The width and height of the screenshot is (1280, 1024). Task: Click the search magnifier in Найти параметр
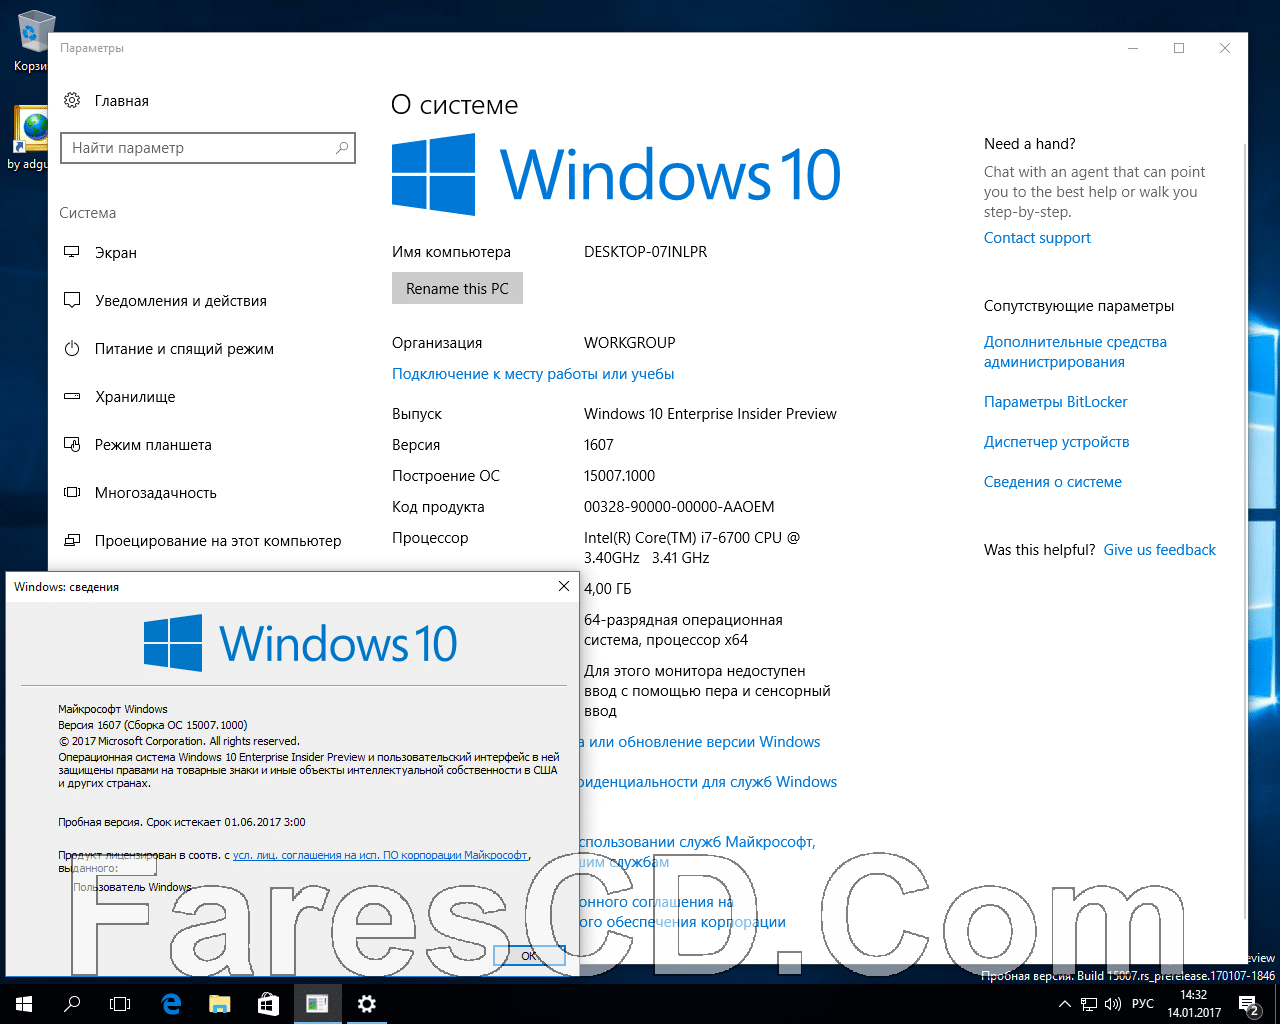[x=342, y=148]
